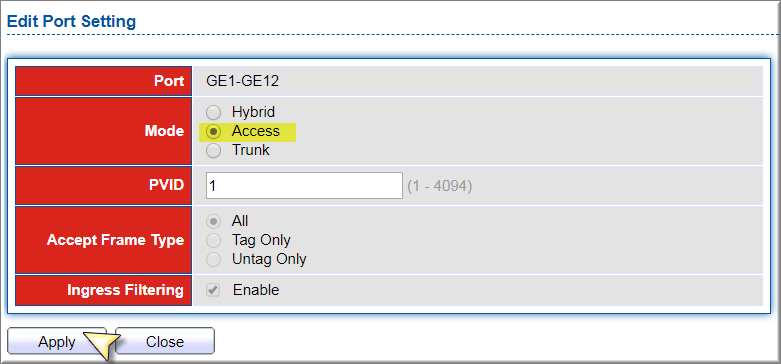Image resolution: width=781 pixels, height=364 pixels.
Task: Click the Enable label next to checkbox
Action: (x=256, y=290)
